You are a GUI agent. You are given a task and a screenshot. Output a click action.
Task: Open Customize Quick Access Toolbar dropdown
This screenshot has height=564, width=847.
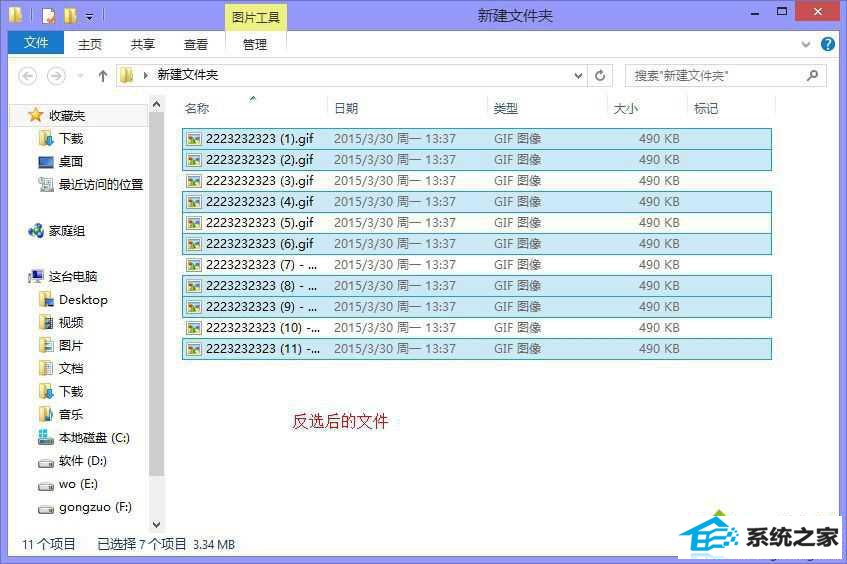pos(90,17)
